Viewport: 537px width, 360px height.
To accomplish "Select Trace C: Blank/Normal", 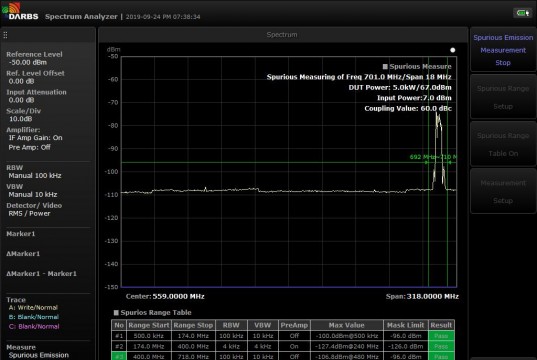I will pyautogui.click(x=34, y=327).
